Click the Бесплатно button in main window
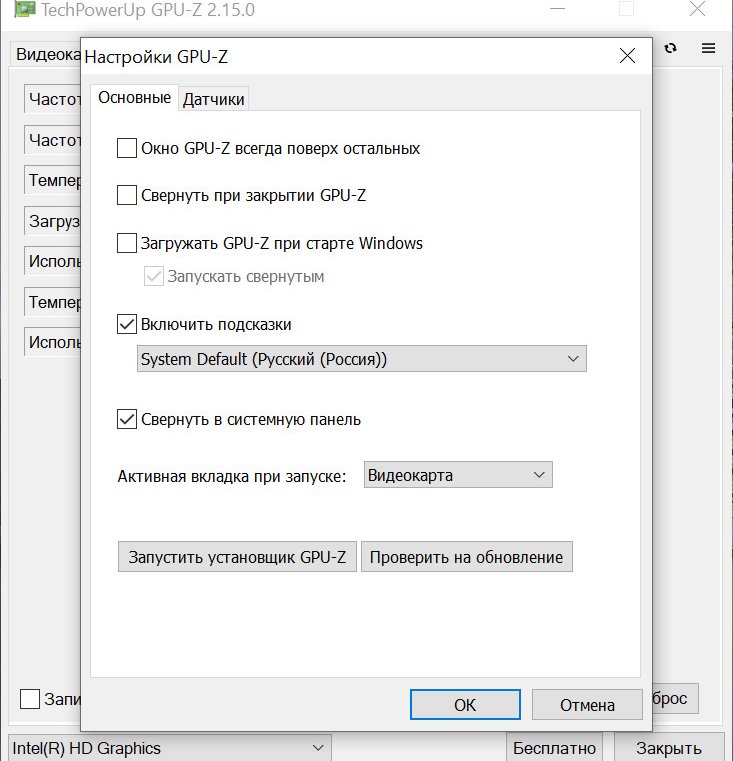 coord(554,748)
